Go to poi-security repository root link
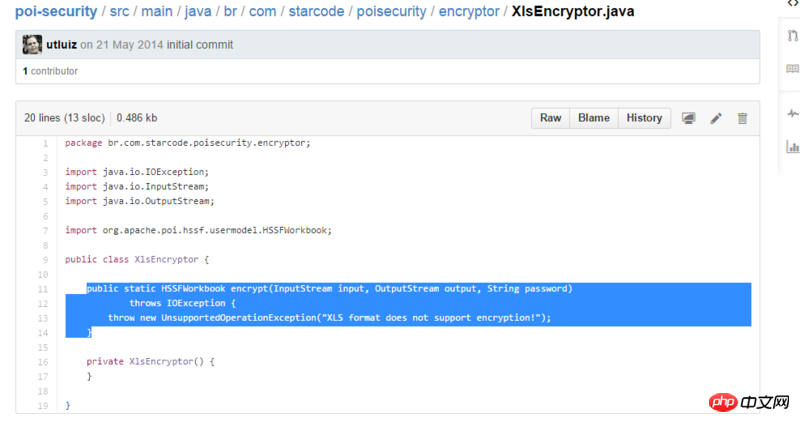The width and height of the screenshot is (800, 422). [56, 12]
